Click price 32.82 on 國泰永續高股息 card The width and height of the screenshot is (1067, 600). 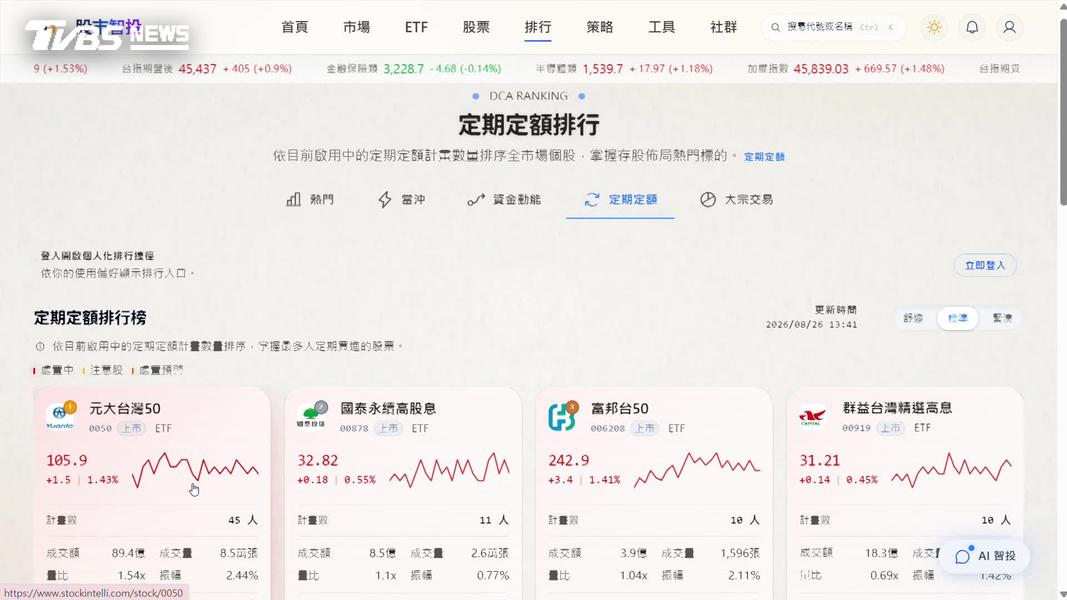318,461
